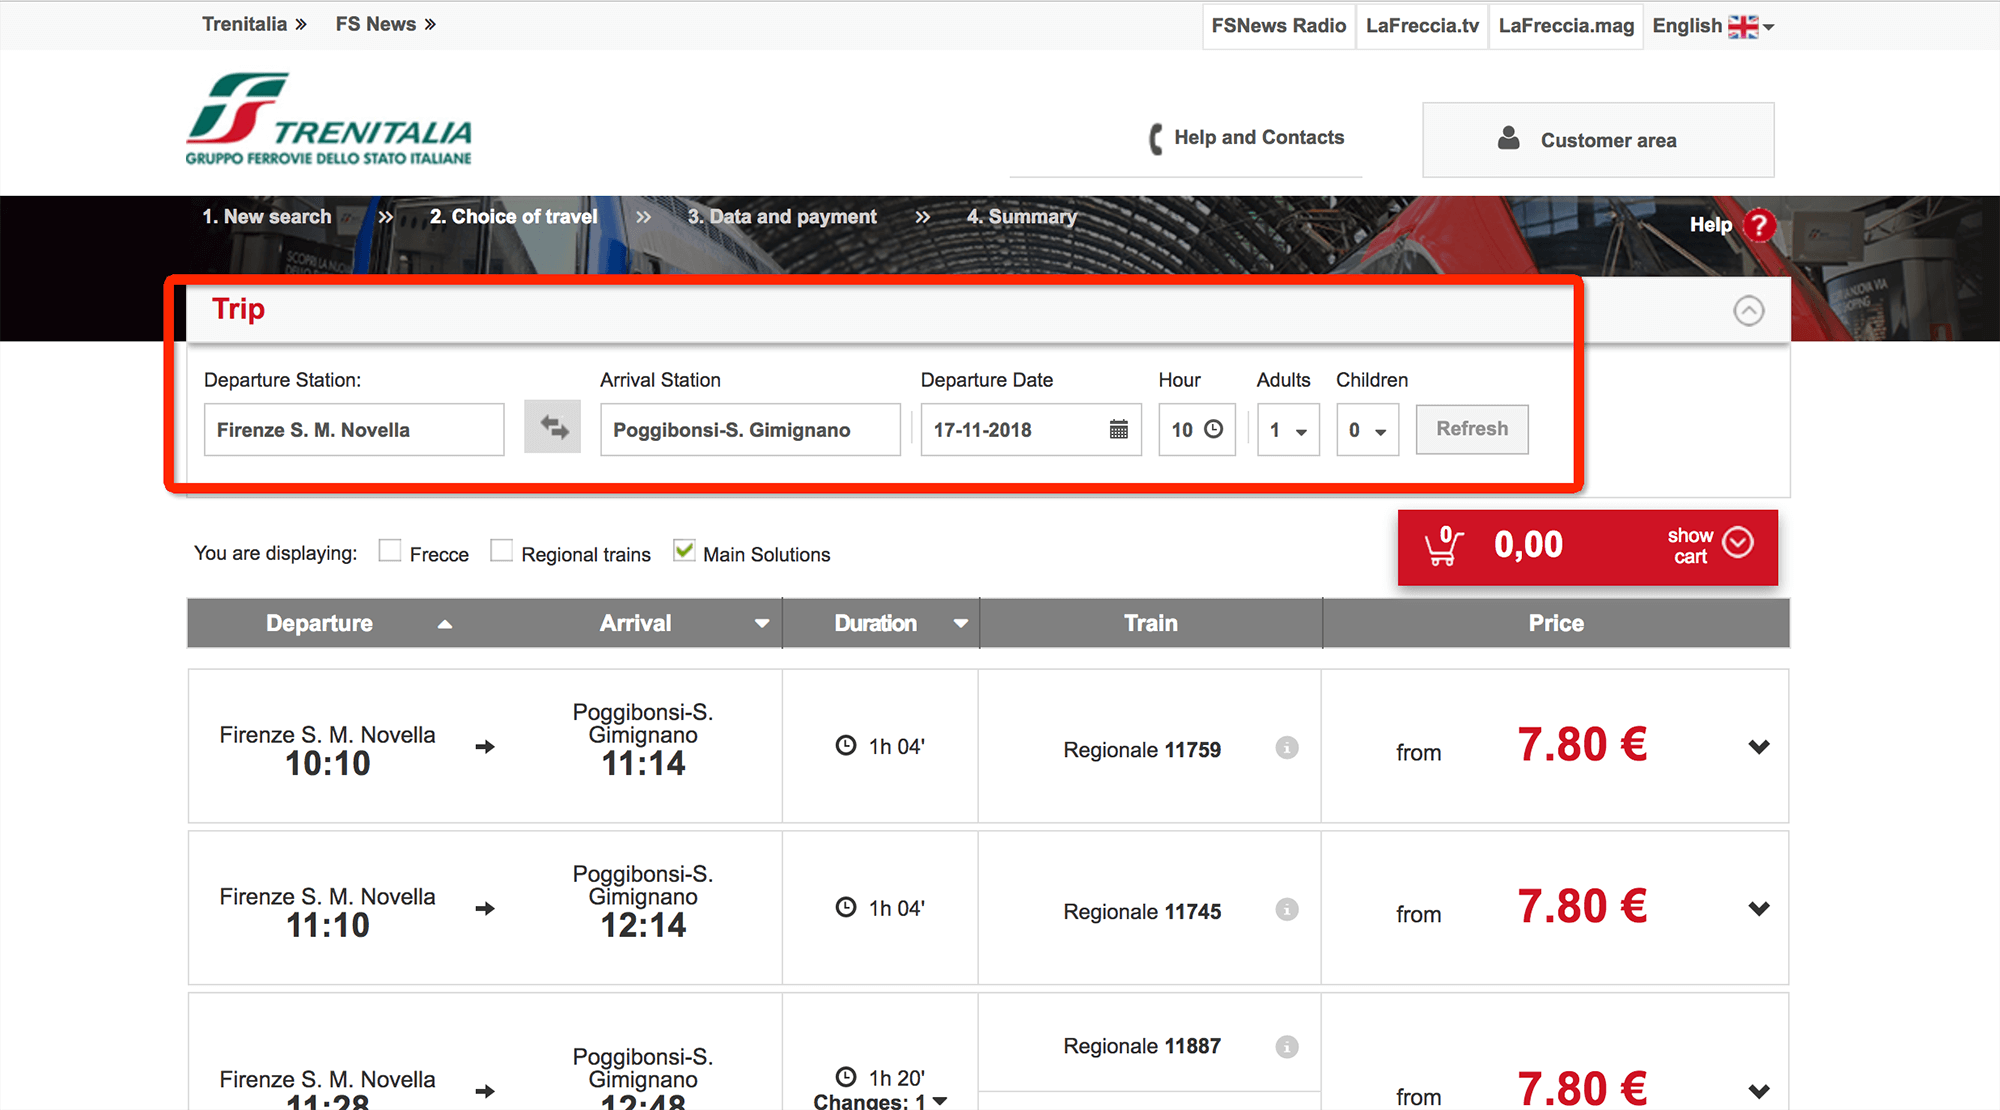The width and height of the screenshot is (2000, 1110).
Task: Open the English language menu
Action: pos(1712,26)
